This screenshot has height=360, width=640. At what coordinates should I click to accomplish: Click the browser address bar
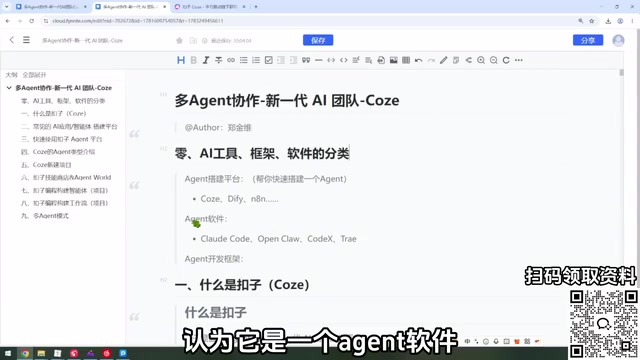point(310,21)
